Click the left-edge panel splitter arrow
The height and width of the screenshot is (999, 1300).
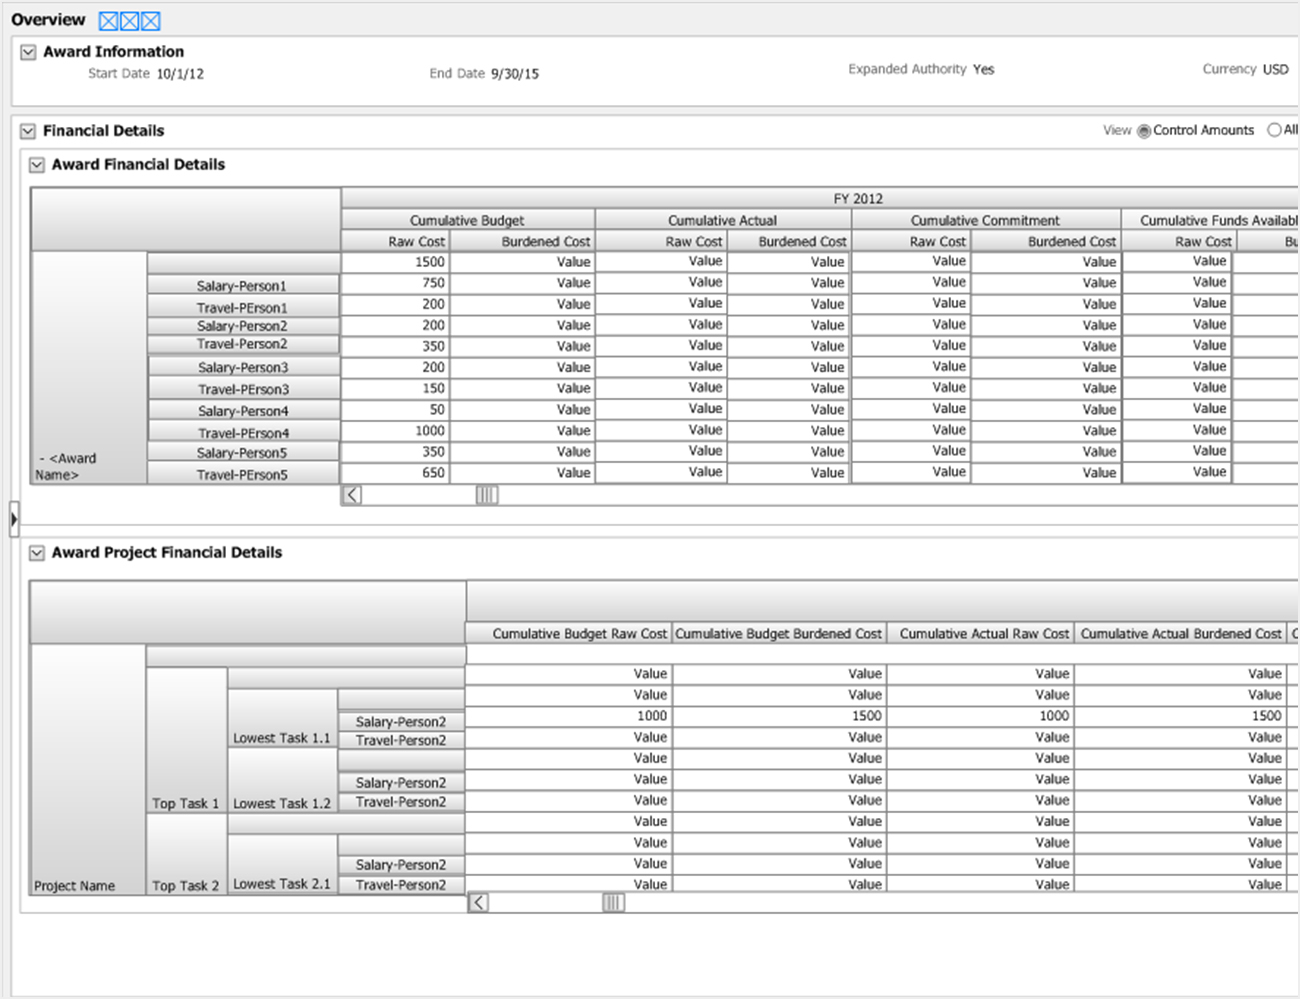pos(13,518)
